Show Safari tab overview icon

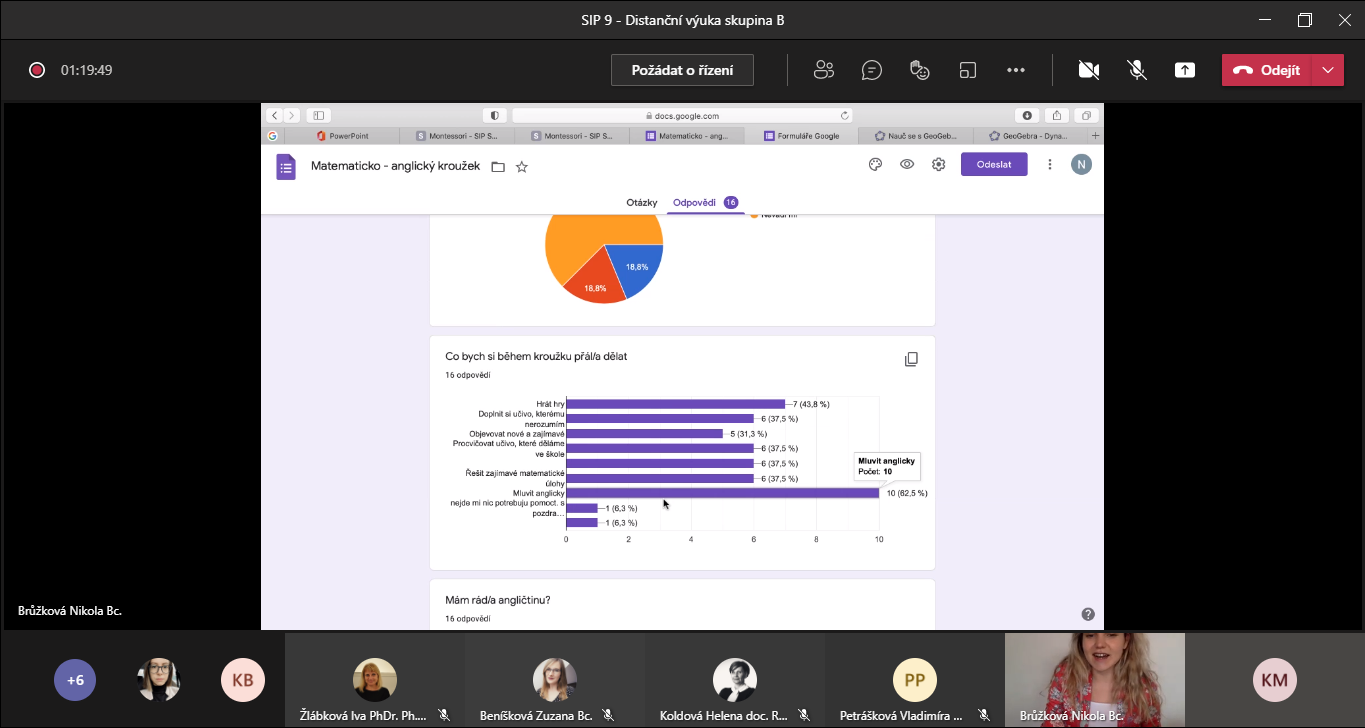(1085, 115)
